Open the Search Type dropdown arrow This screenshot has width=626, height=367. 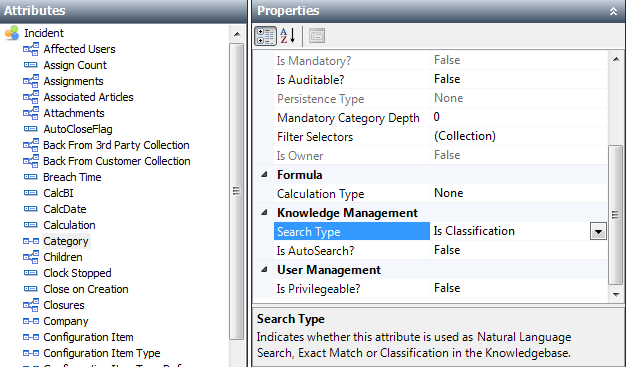coord(598,232)
